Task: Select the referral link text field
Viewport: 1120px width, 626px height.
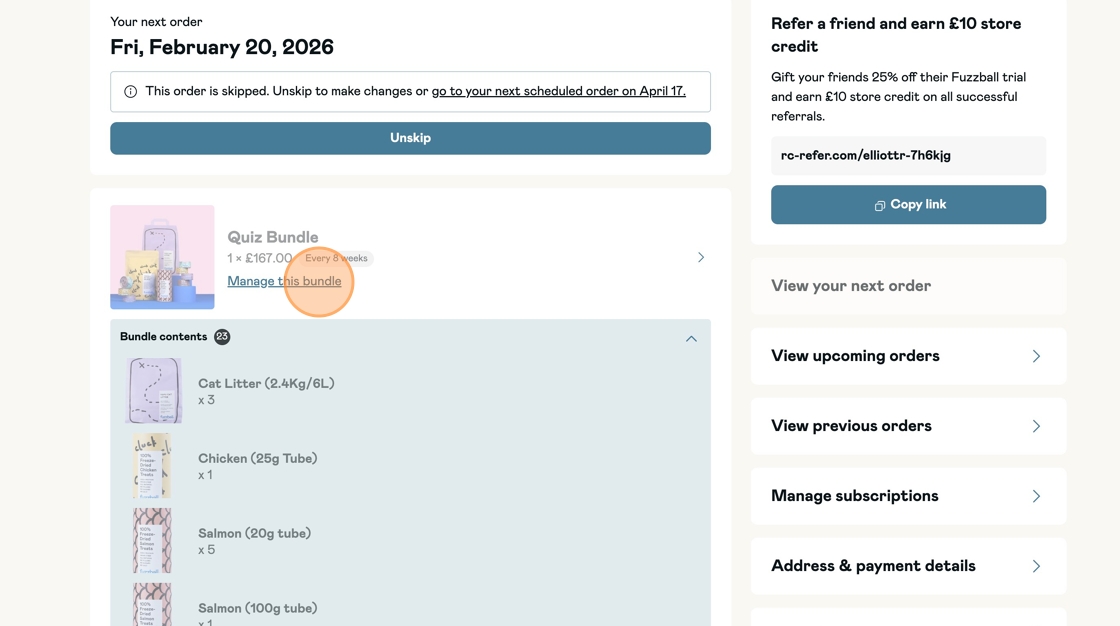Action: (x=908, y=156)
